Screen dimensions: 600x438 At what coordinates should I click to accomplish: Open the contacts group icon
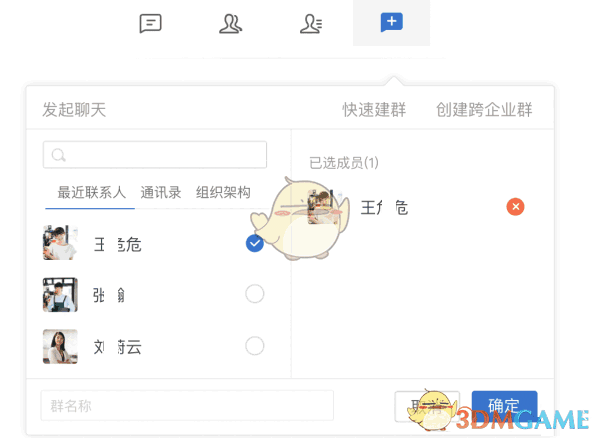pyautogui.click(x=230, y=24)
